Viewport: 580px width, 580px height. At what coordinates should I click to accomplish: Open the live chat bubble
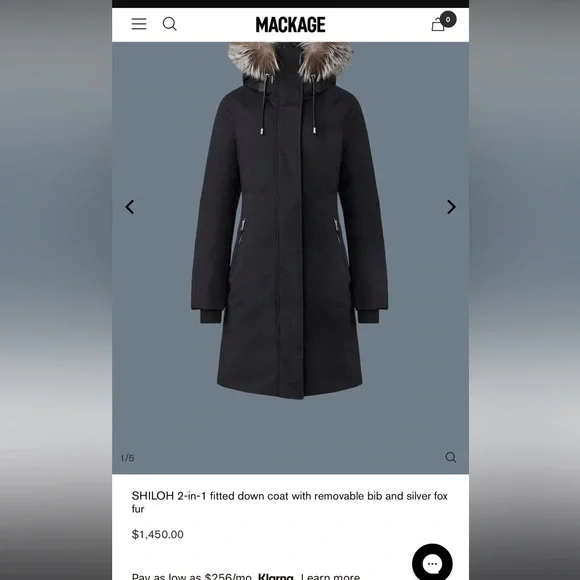[x=432, y=564]
